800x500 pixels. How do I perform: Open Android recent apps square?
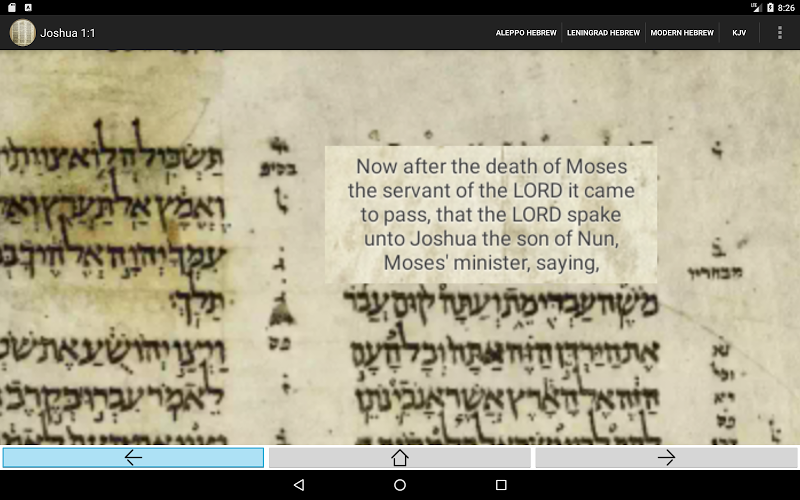pos(501,485)
